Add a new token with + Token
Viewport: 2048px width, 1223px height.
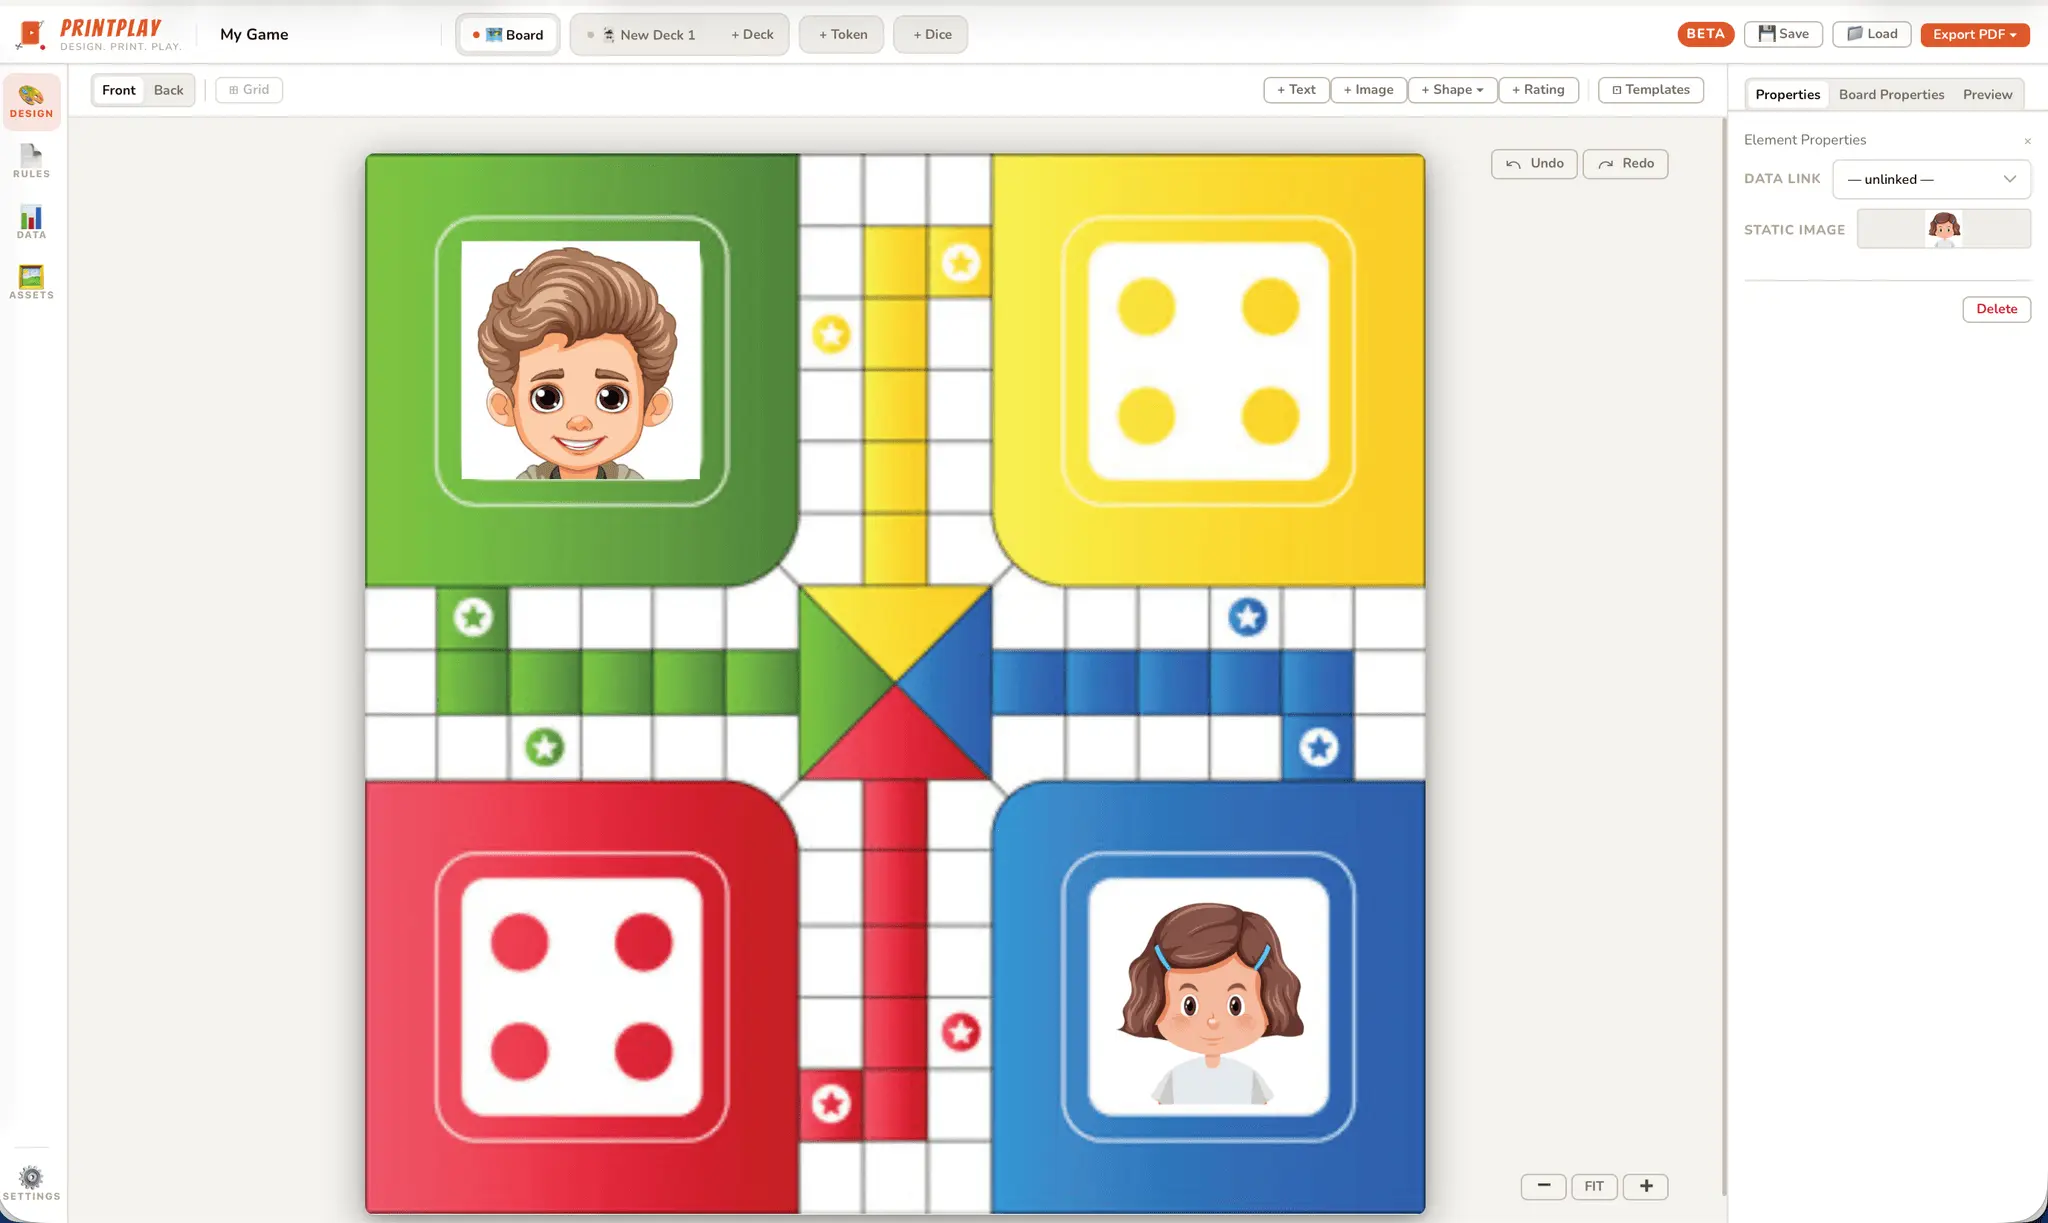click(x=842, y=34)
